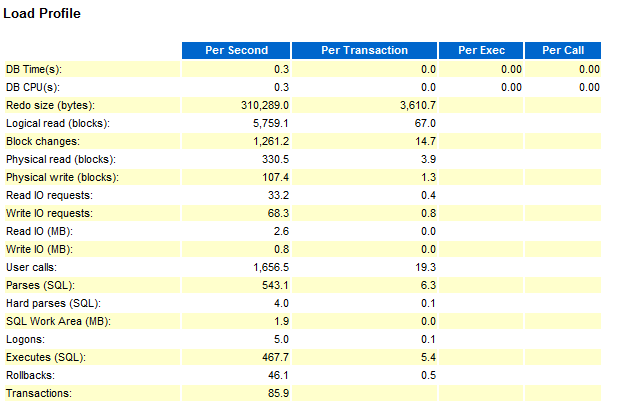Select the Load Profile heading
Screen dimensions: 618x414
[x=42, y=13]
